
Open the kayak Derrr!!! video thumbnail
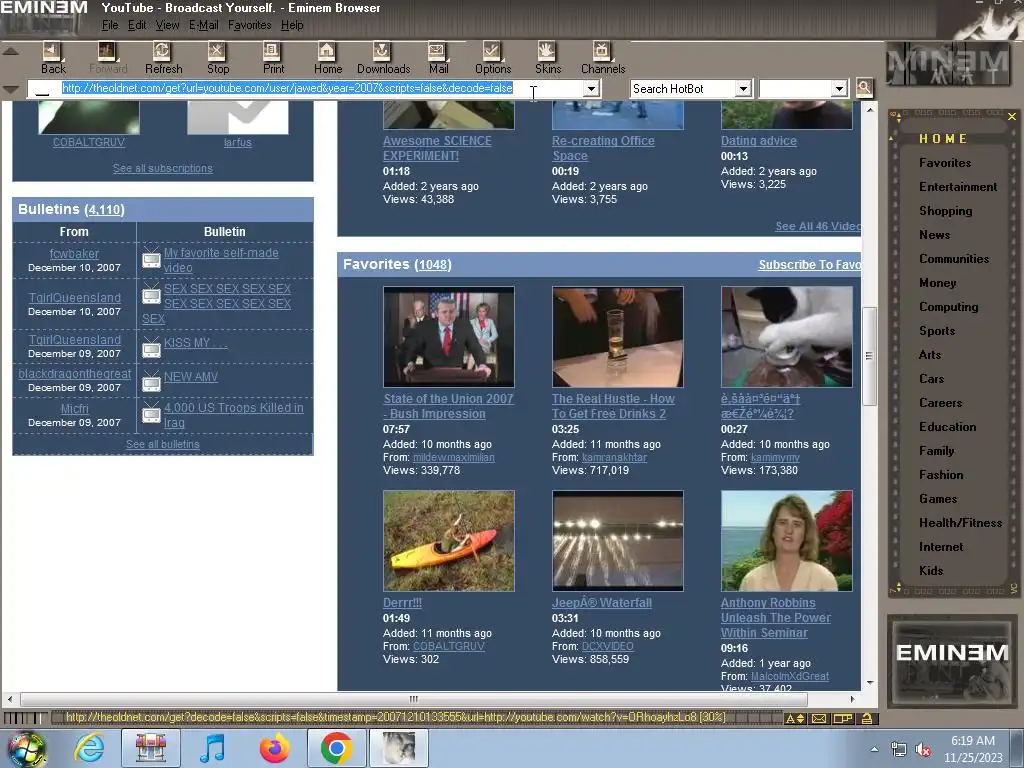[x=449, y=541]
